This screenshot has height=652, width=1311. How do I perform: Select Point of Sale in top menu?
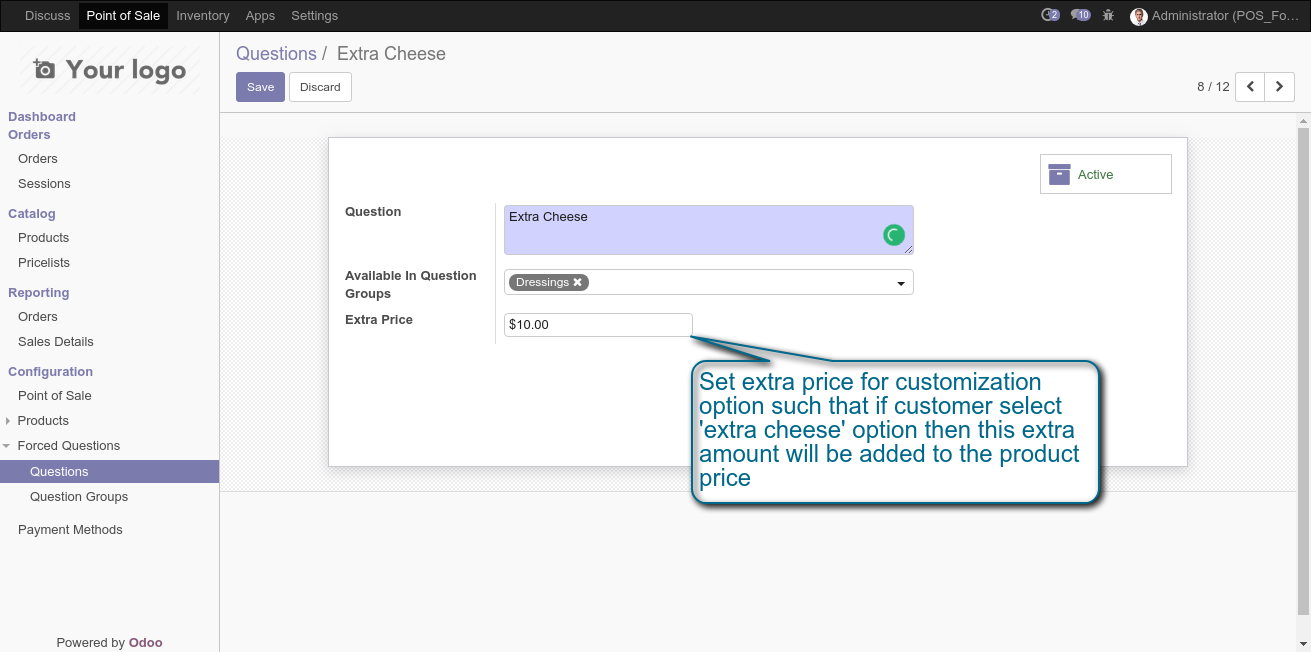(123, 16)
